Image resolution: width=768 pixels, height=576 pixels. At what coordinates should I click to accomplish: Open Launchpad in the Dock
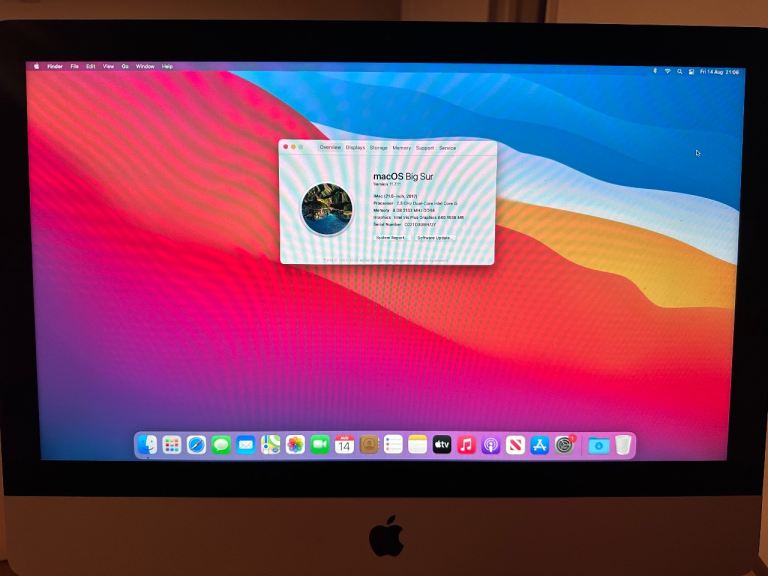click(172, 445)
